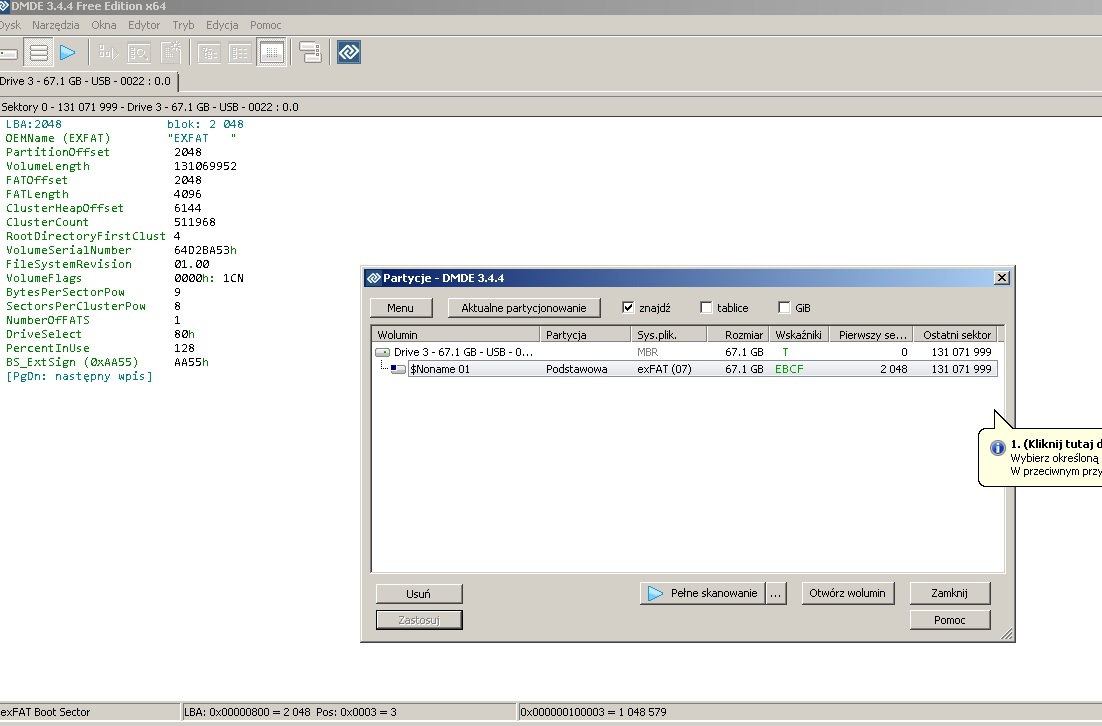
Task: Open the Partitions toolbar icon
Action: [x=39, y=53]
